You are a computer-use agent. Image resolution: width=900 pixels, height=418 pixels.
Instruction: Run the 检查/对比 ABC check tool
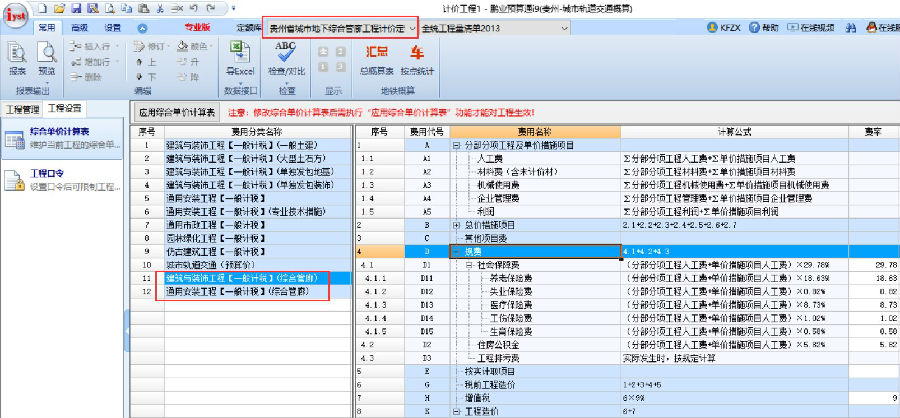(286, 58)
